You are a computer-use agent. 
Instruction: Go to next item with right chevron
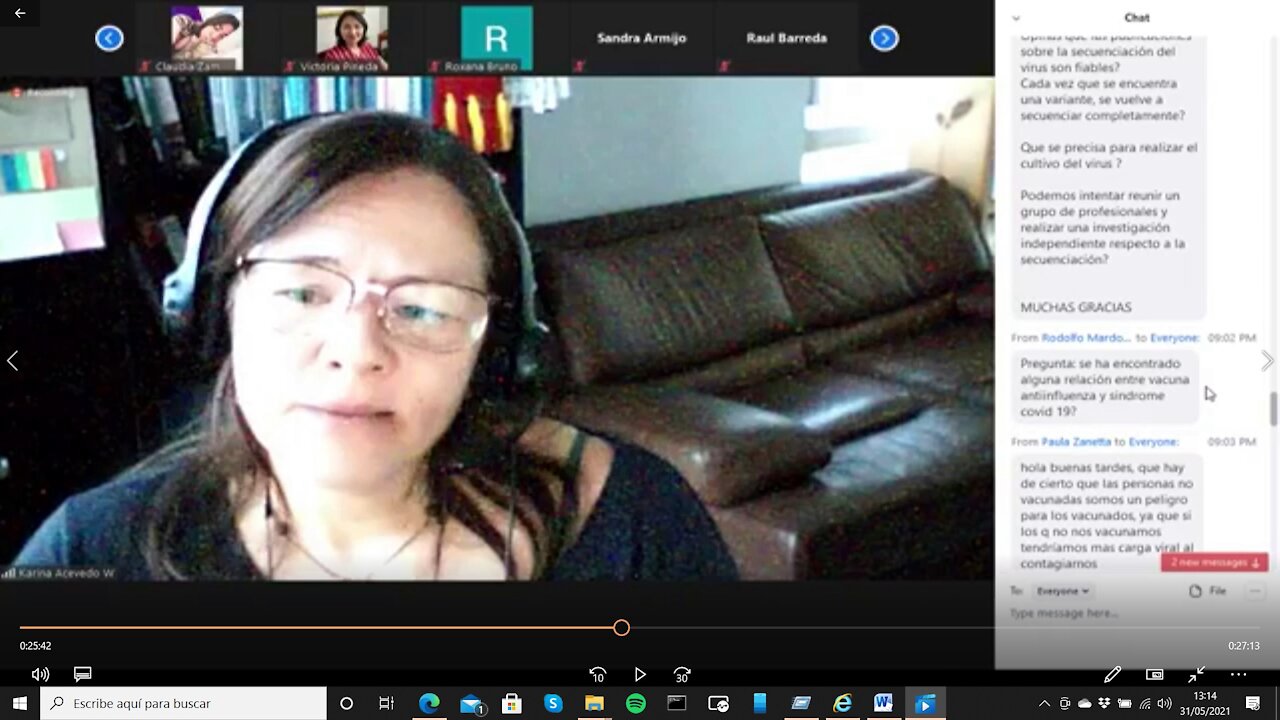[x=1267, y=361]
